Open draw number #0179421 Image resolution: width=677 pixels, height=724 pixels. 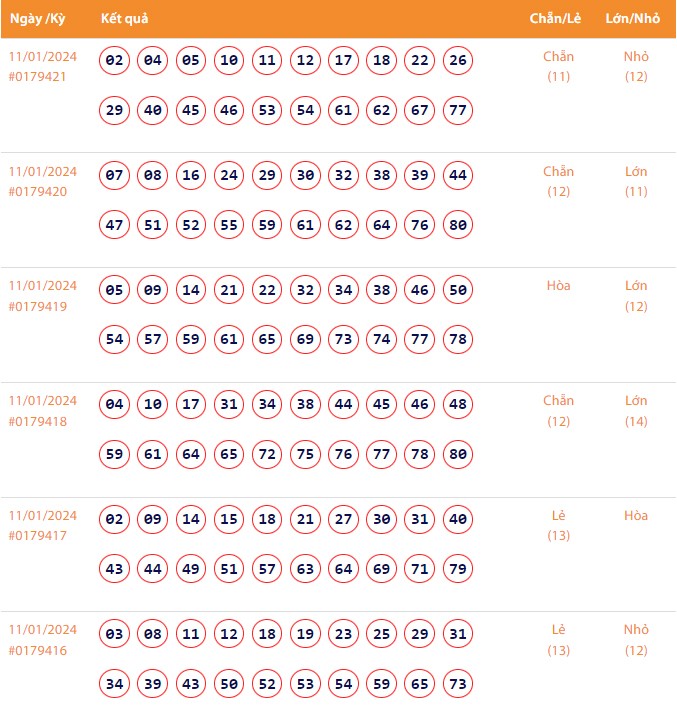pos(38,77)
